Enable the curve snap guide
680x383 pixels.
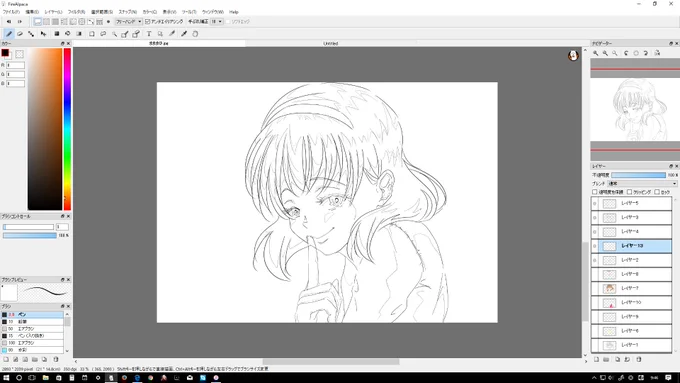point(91,21)
